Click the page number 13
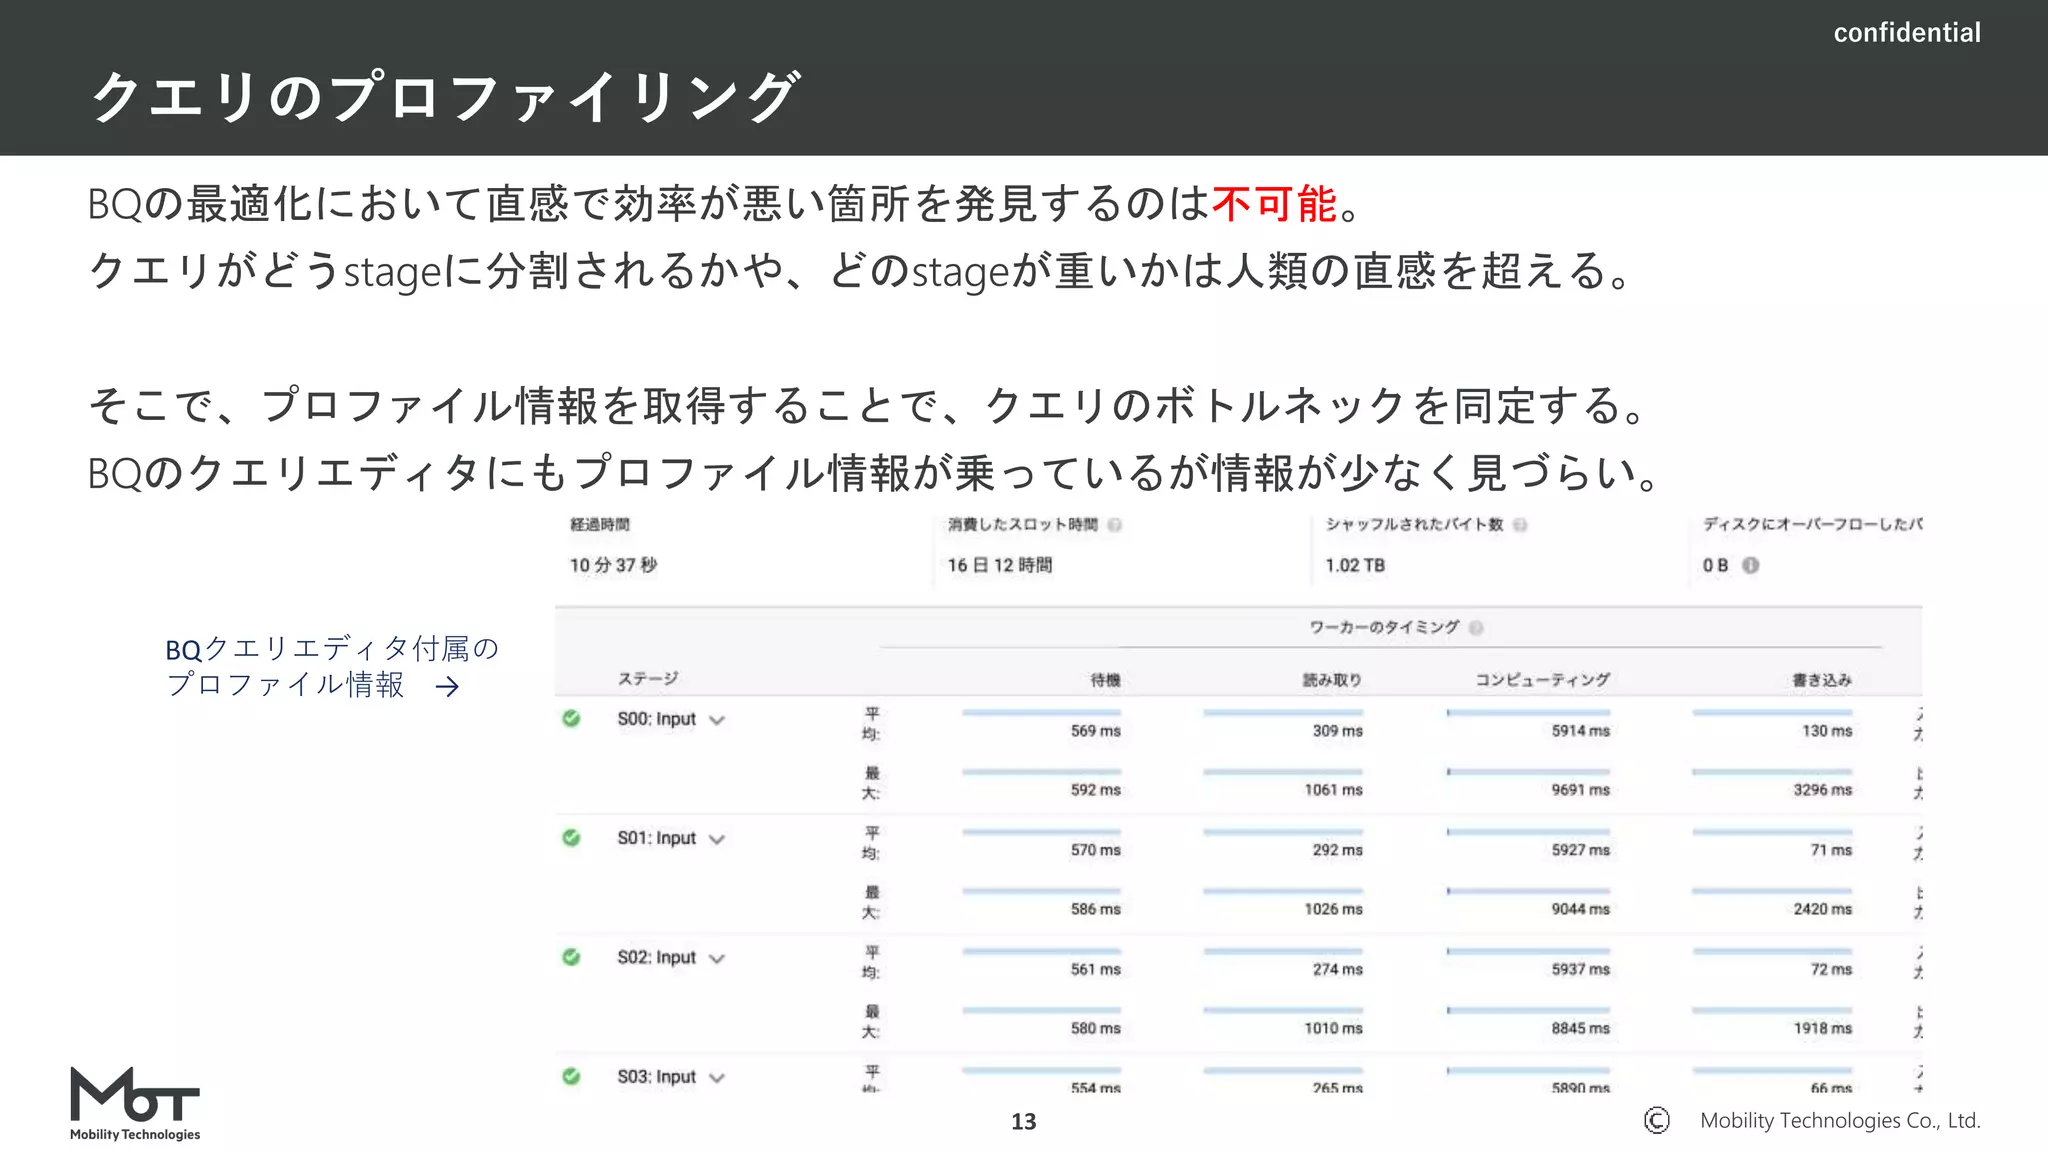This screenshot has width=2048, height=1152. [1023, 1122]
